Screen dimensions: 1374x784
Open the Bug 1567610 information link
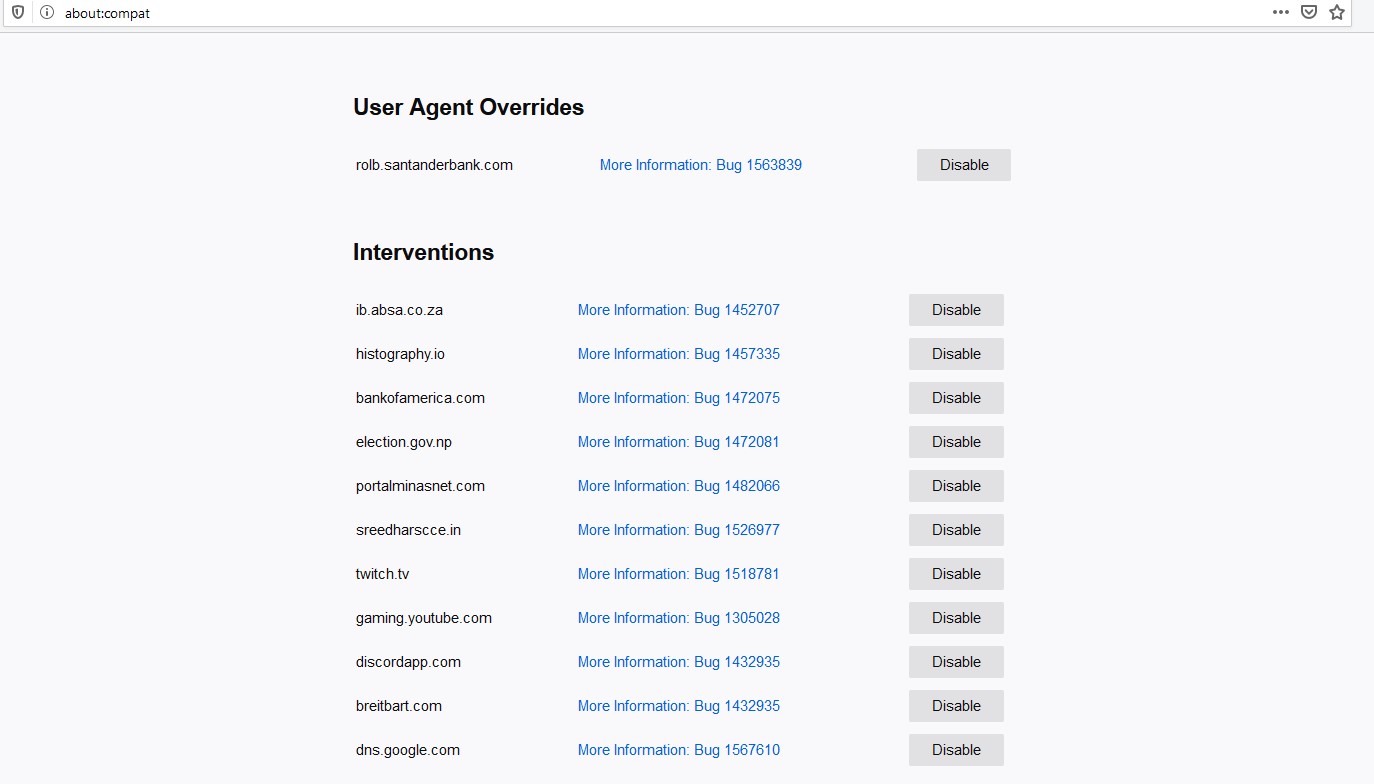(x=679, y=750)
